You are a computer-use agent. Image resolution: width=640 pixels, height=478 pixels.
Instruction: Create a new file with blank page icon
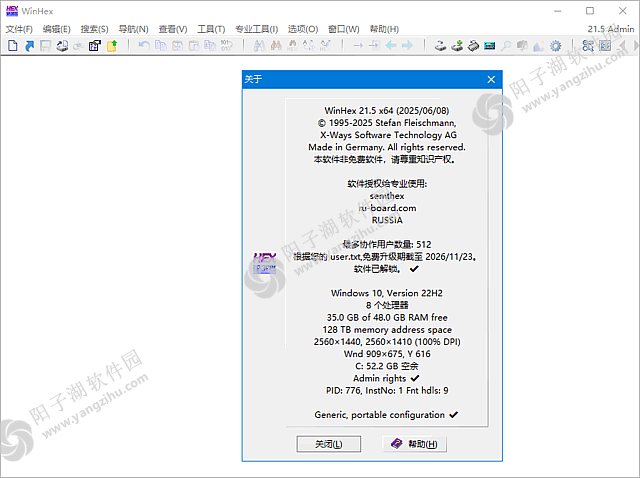tap(13, 45)
